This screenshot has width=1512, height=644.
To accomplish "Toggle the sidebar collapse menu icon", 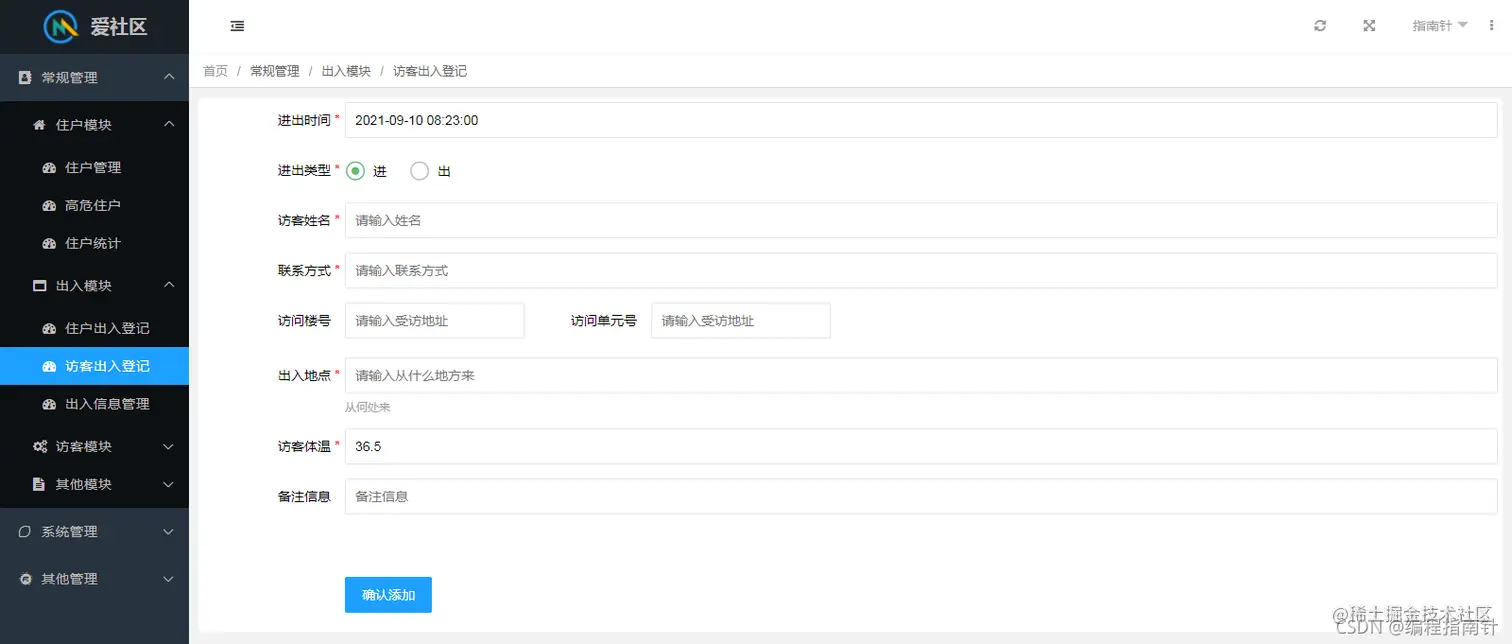I will [x=237, y=26].
